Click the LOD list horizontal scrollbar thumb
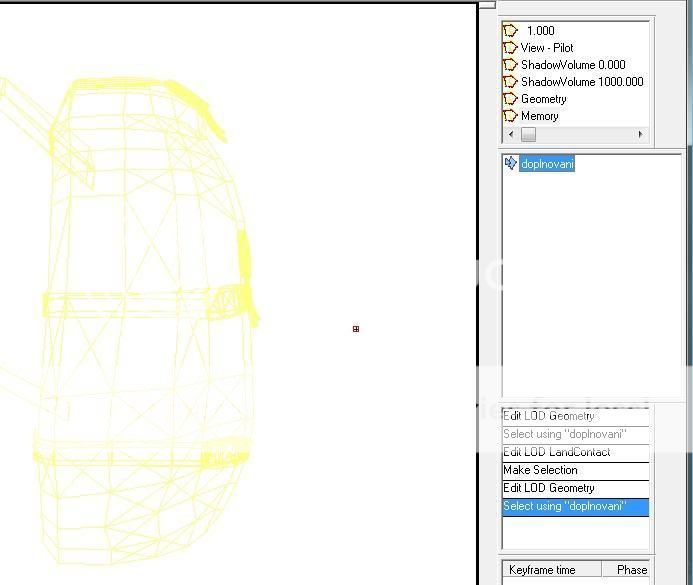693x585 pixels. pyautogui.click(x=528, y=135)
